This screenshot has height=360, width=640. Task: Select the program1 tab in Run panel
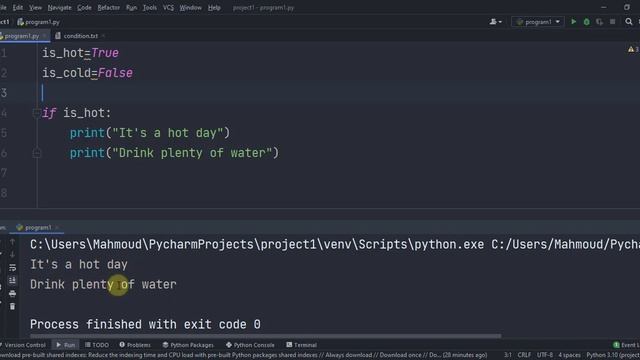(x=38, y=227)
